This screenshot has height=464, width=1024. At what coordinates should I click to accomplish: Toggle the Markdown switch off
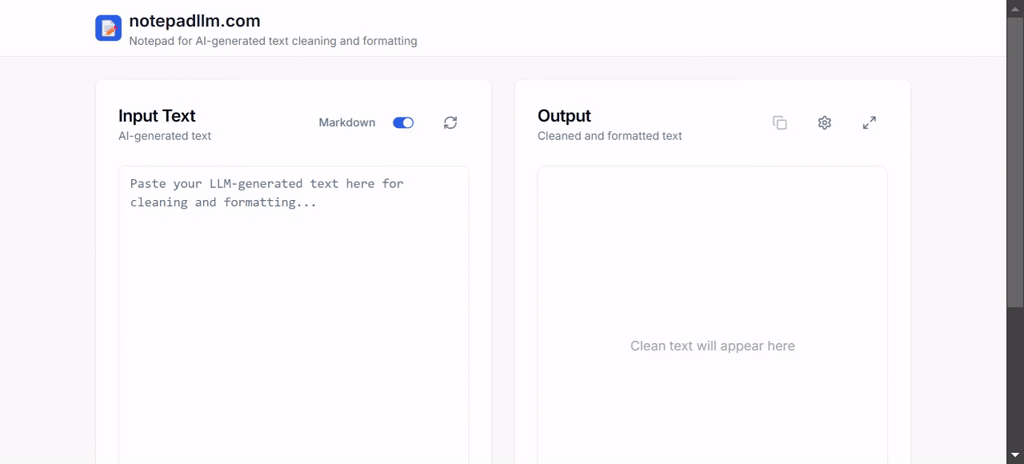403,123
